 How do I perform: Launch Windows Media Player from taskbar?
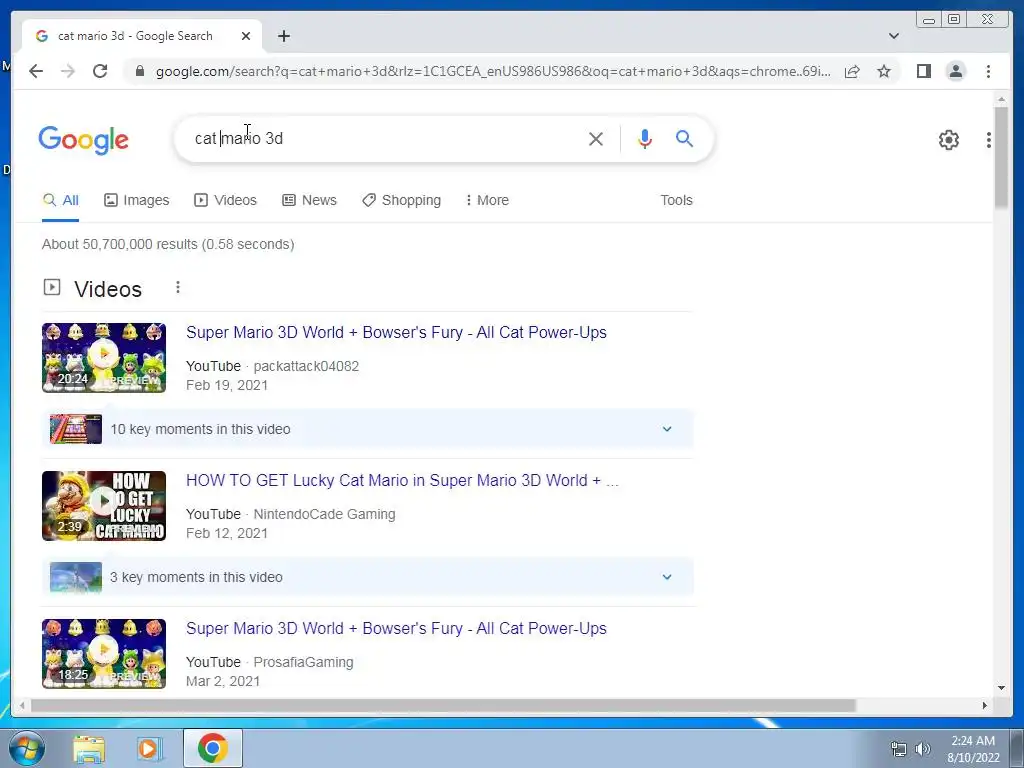click(150, 748)
